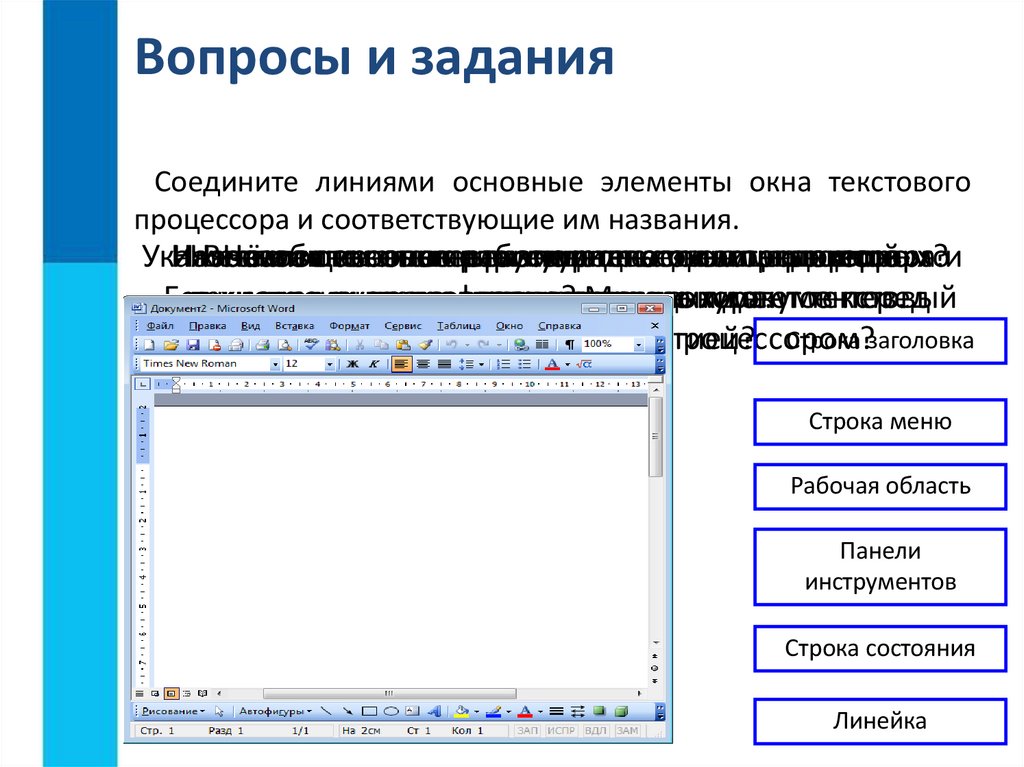
Task: Click the Строка меню label box
Action: (880, 422)
